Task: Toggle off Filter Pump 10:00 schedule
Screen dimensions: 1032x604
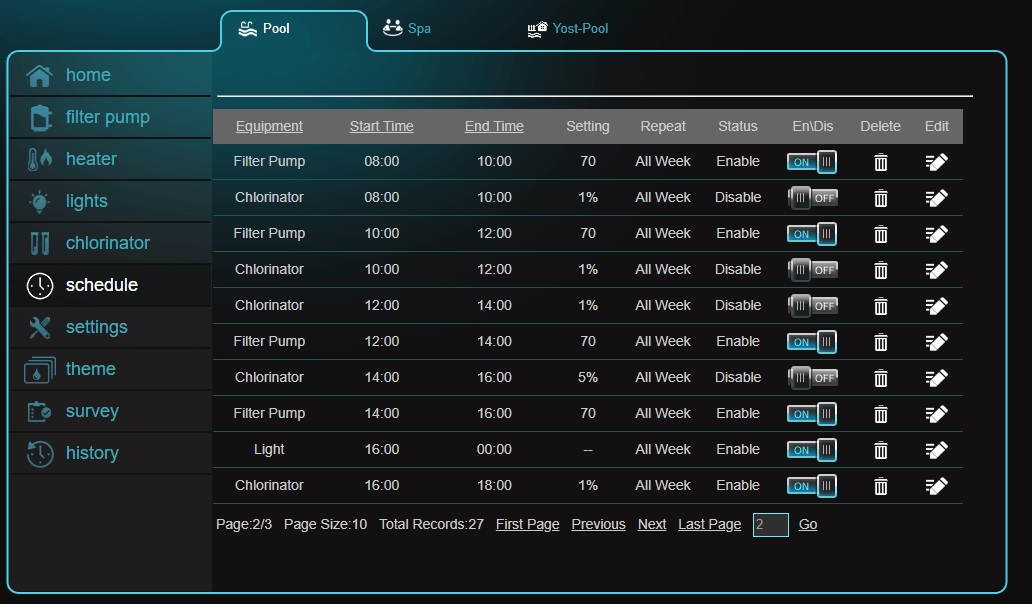Action: click(812, 234)
